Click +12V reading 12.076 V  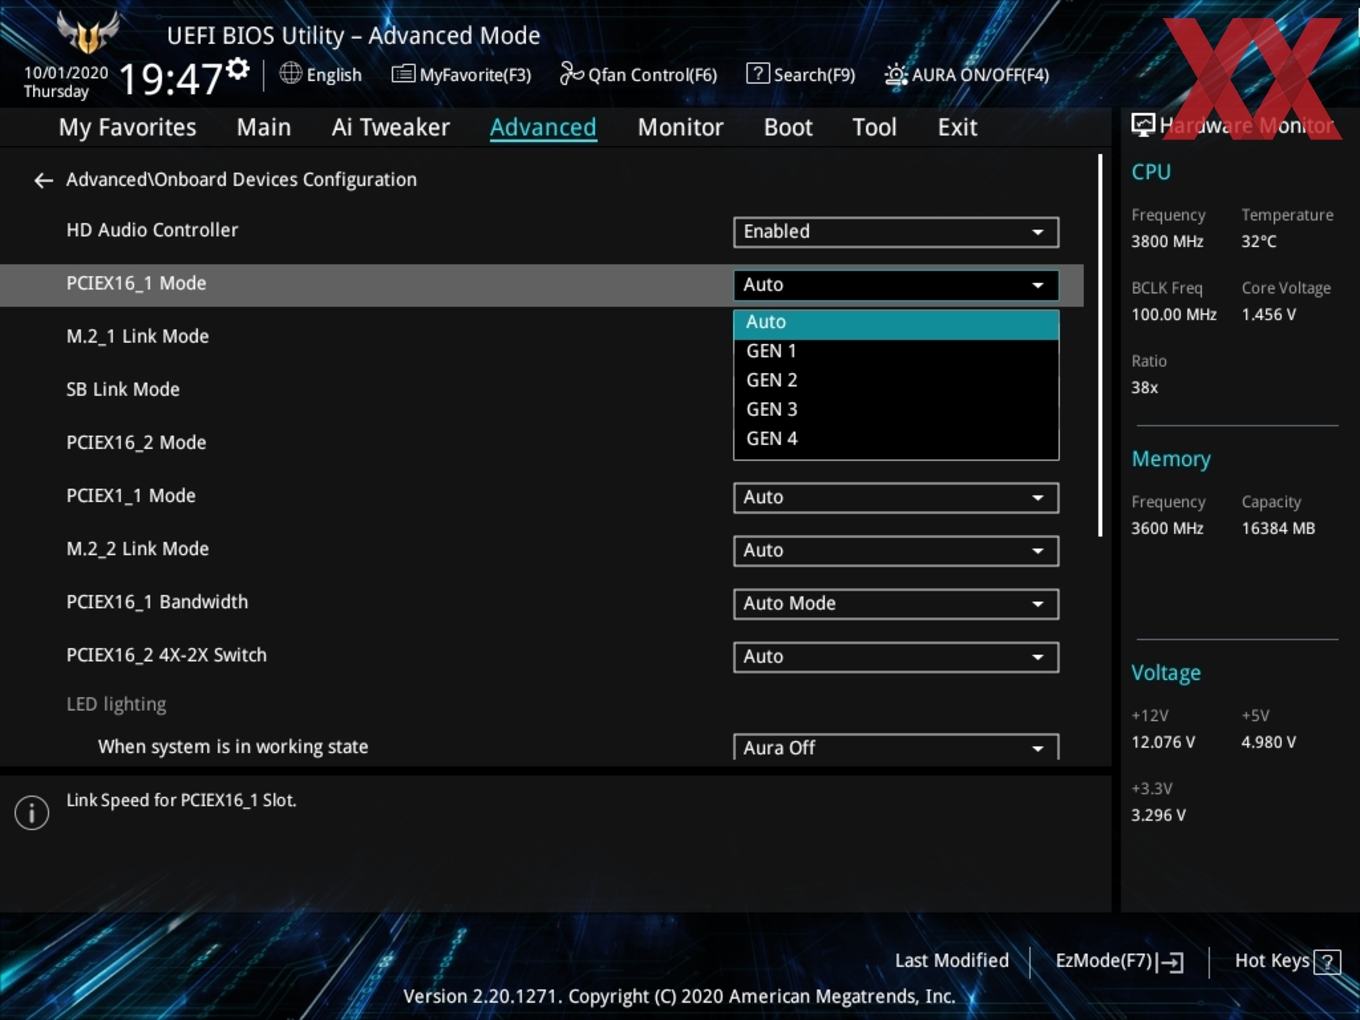(x=1162, y=743)
